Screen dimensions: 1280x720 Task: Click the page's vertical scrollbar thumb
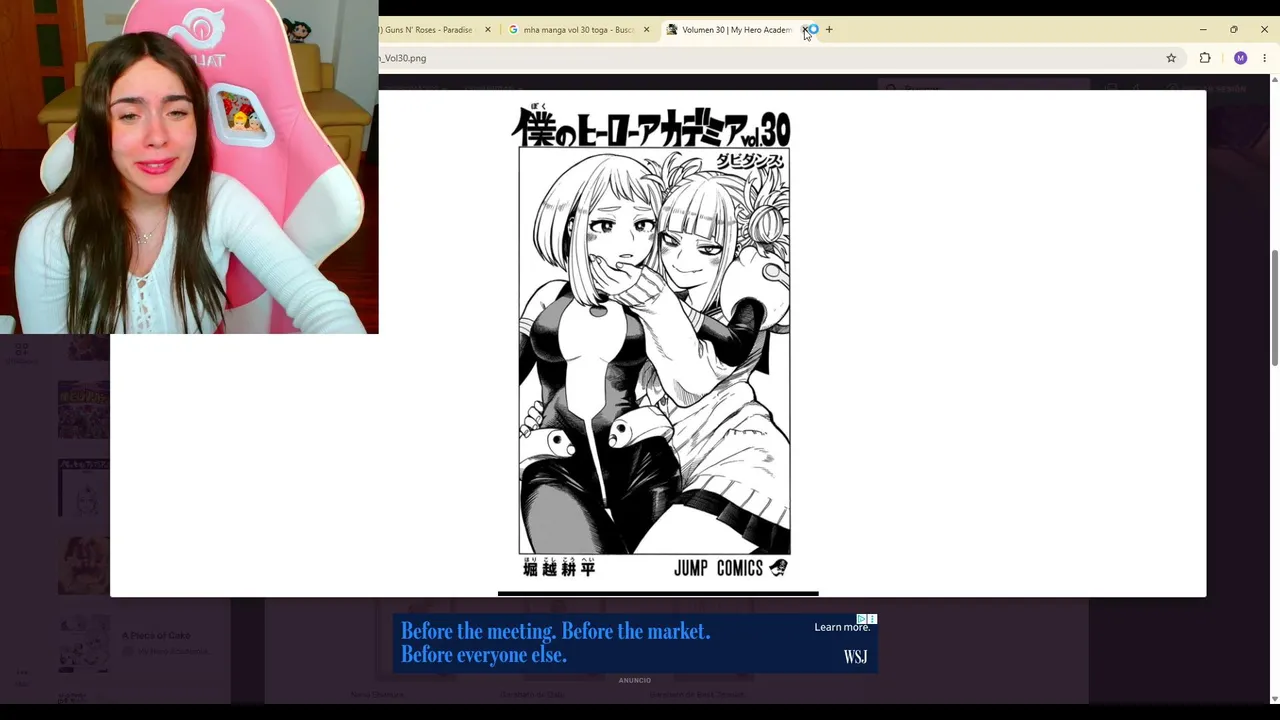(x=1274, y=307)
